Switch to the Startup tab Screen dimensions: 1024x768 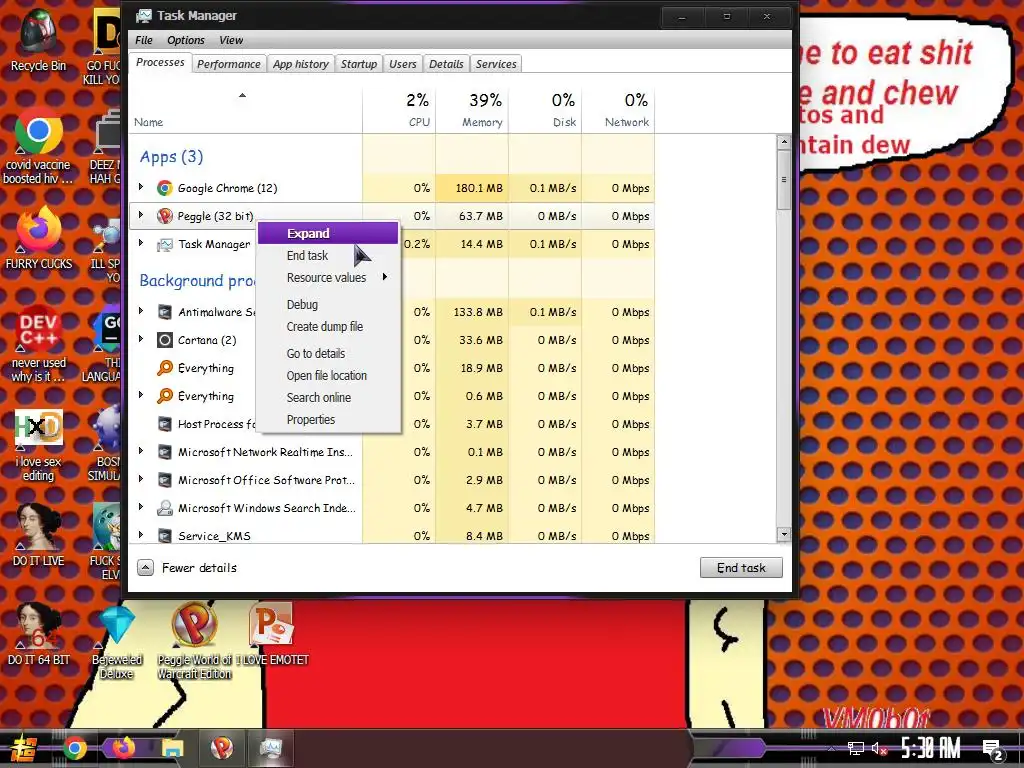coord(359,64)
